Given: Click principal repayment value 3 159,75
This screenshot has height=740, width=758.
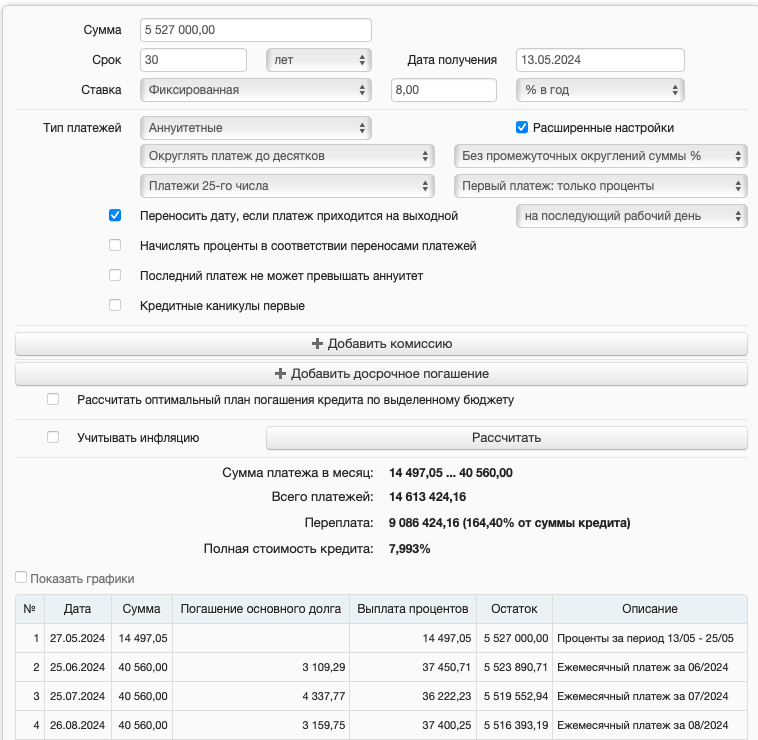Looking at the screenshot, I should 324,725.
